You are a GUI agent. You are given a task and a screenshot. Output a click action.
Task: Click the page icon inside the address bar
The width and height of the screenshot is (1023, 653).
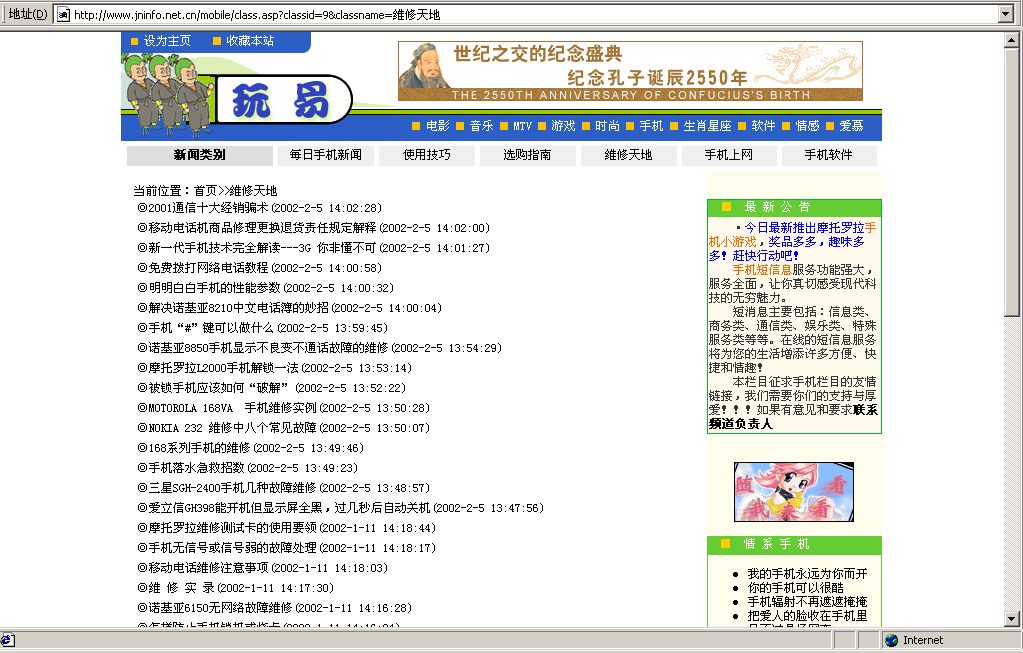tap(62, 14)
